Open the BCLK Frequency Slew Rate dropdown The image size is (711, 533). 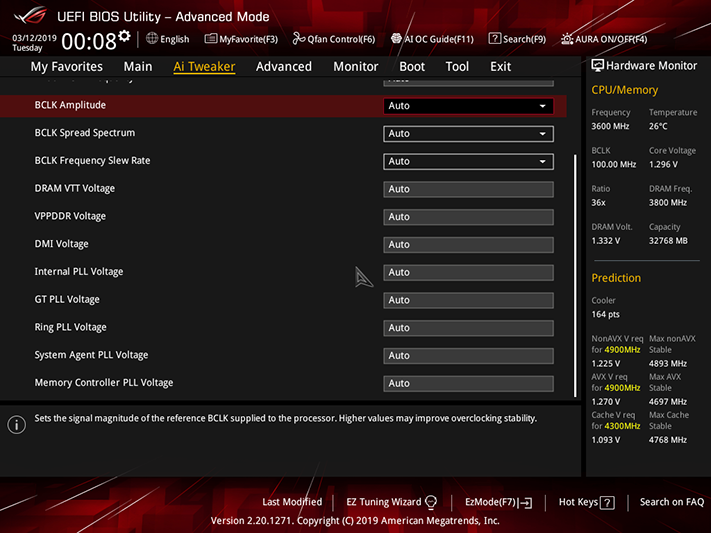point(468,161)
